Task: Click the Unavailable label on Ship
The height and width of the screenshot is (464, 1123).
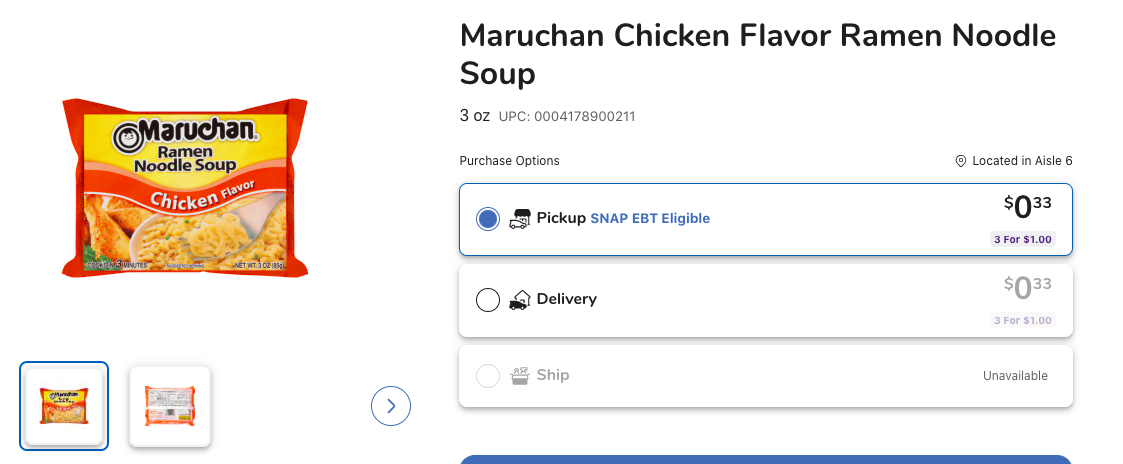Action: coord(1015,376)
